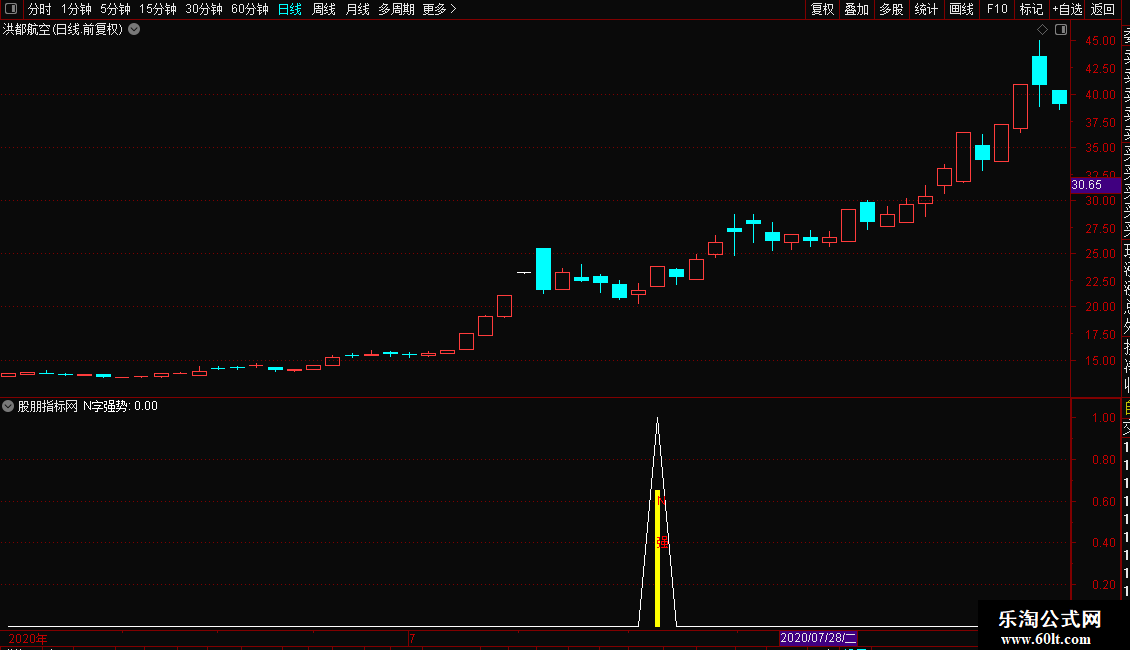Click the 复权 button
This screenshot has height=650, width=1130.
click(x=822, y=9)
